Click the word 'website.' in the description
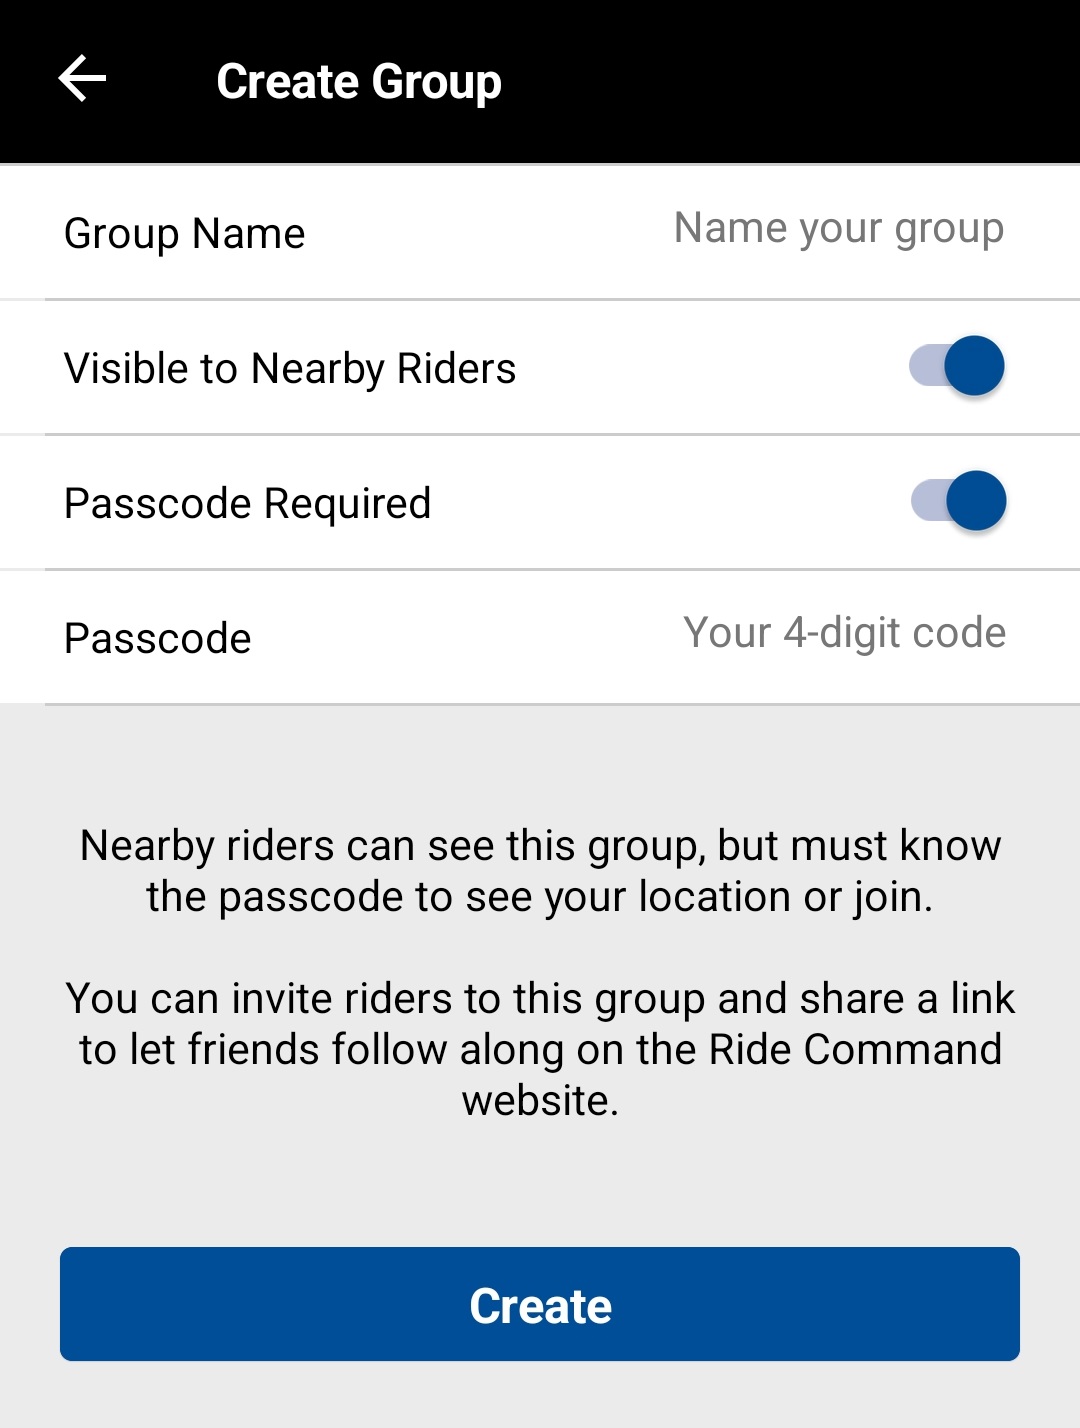 [540, 1101]
